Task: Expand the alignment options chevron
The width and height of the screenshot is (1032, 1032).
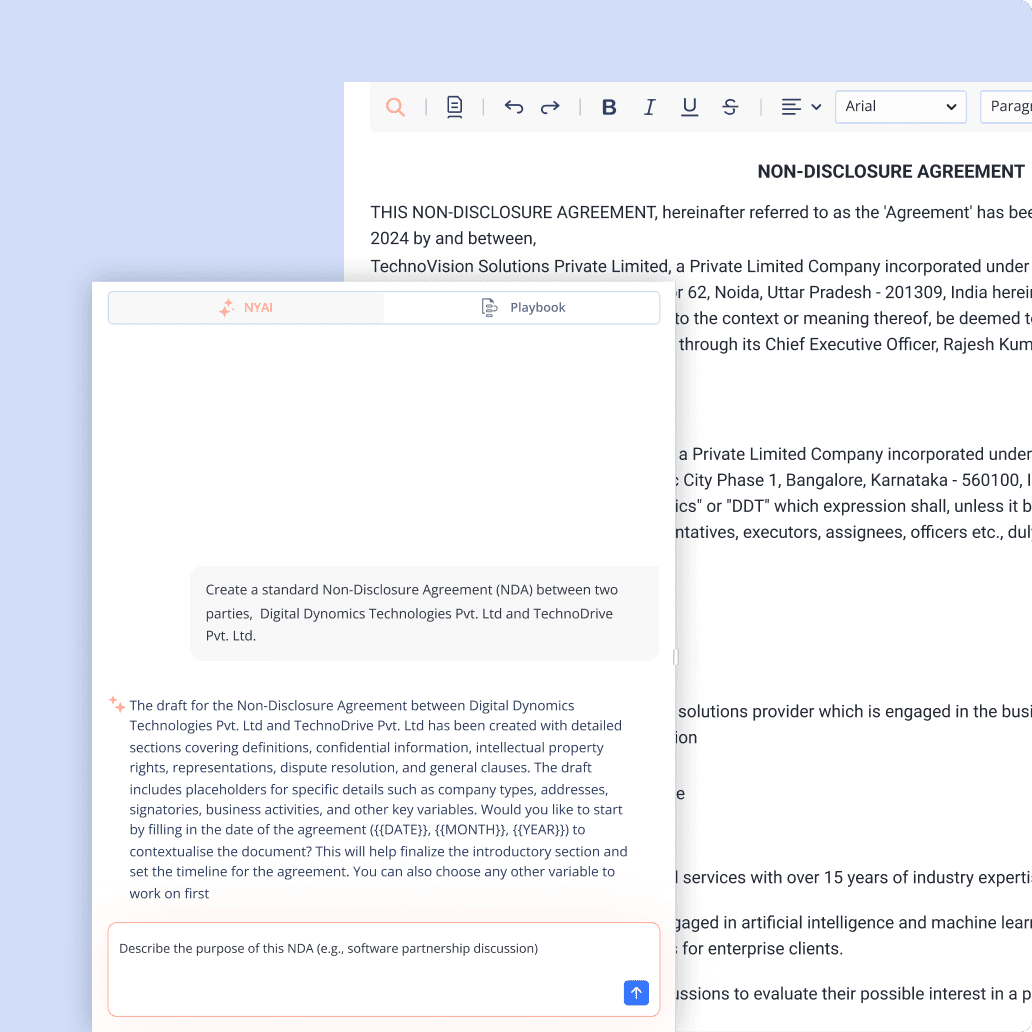Action: [816, 107]
